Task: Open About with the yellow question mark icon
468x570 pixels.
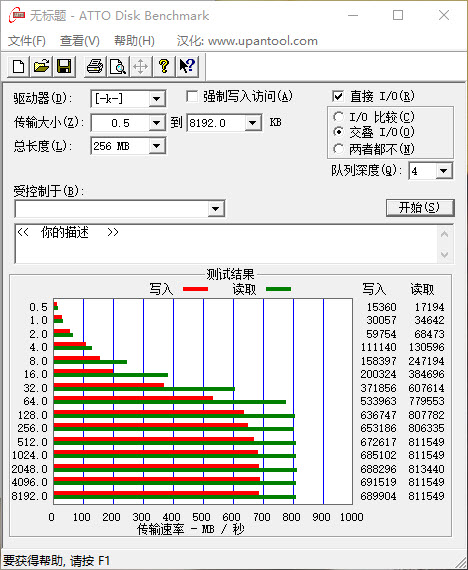Action: tap(164, 67)
